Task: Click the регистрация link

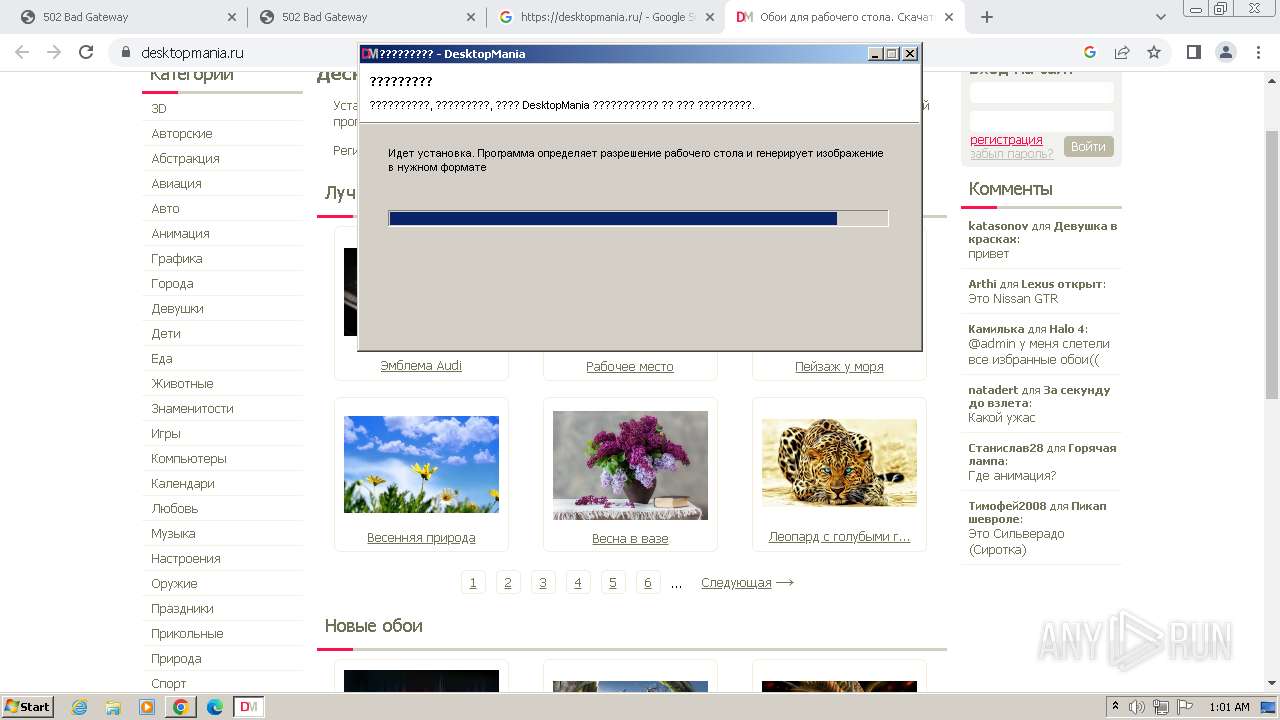Action: click(x=1006, y=140)
